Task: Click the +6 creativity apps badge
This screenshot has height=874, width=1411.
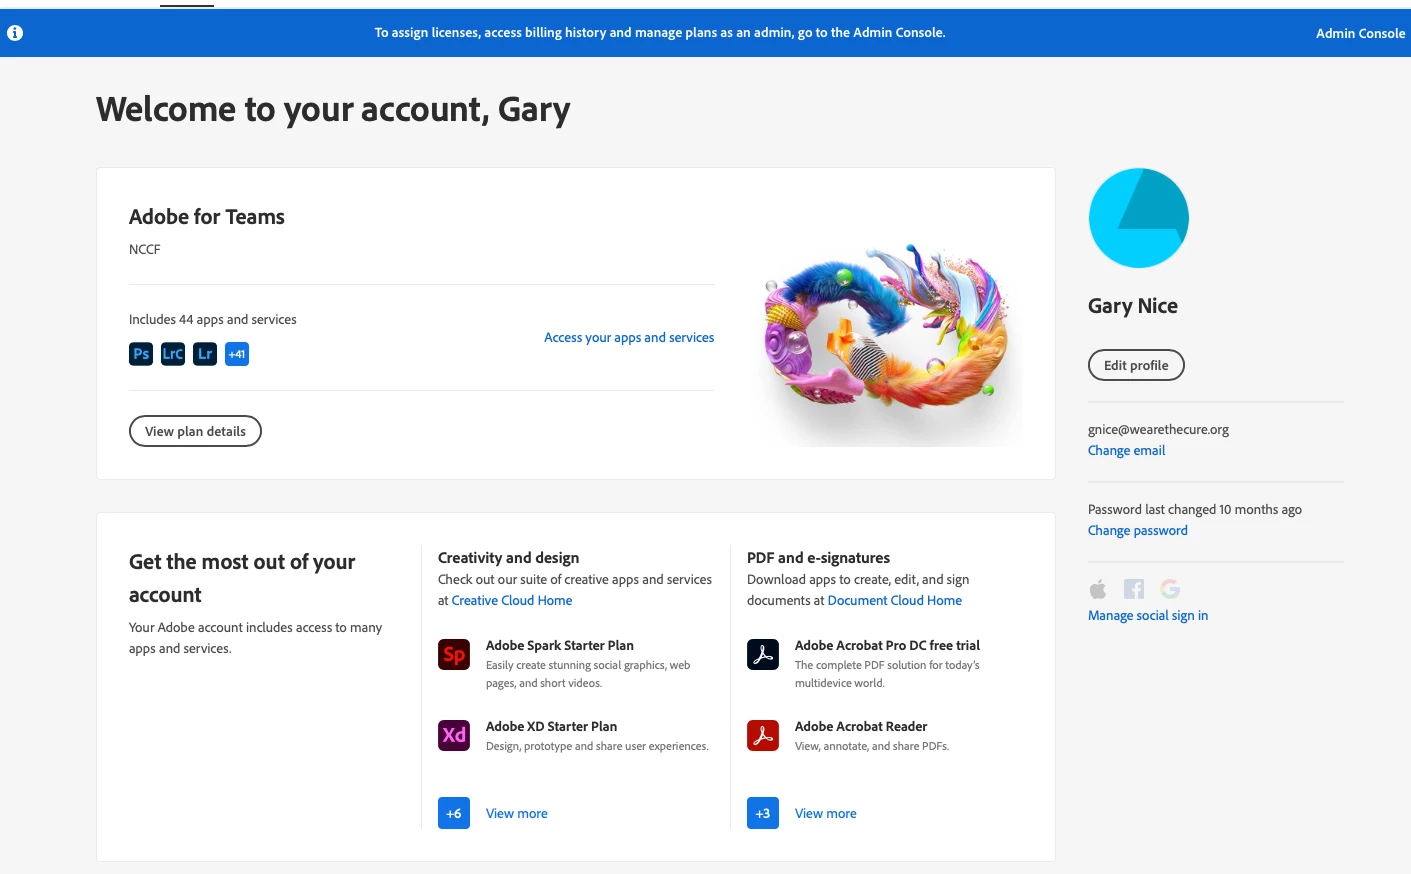Action: [454, 813]
